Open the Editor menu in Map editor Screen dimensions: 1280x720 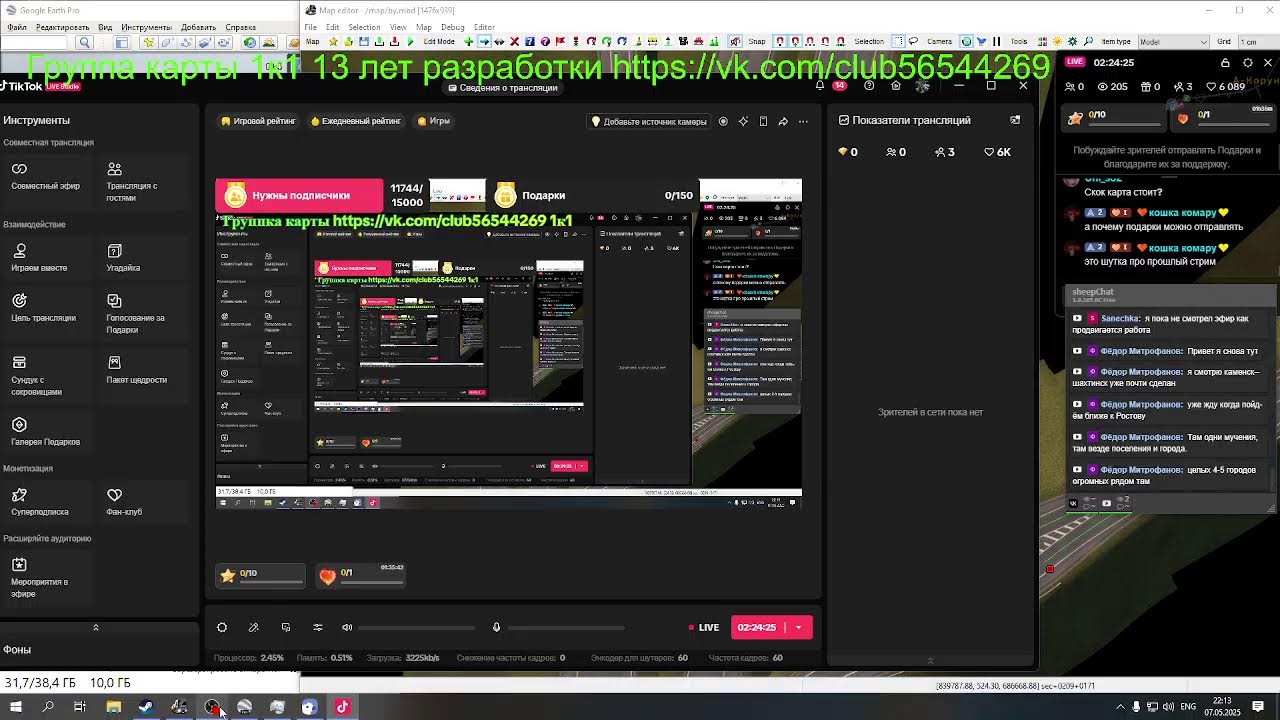(484, 27)
